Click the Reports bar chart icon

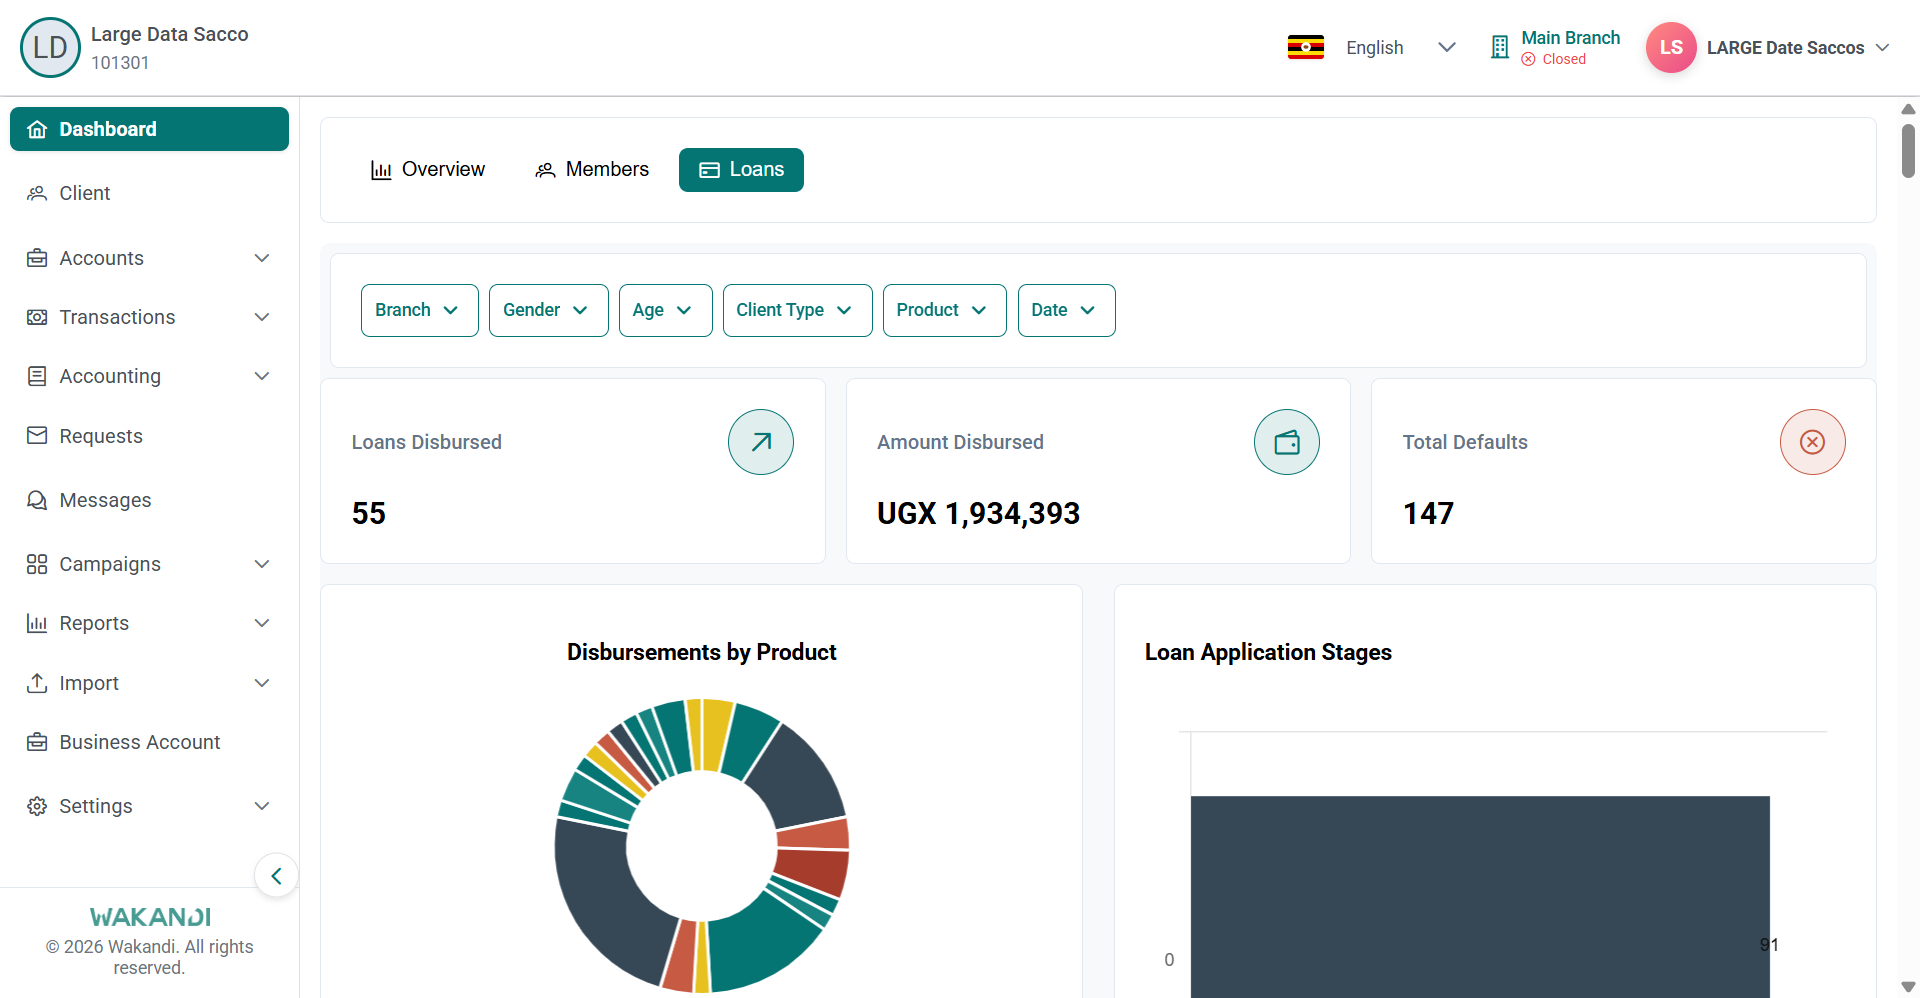[x=37, y=623]
